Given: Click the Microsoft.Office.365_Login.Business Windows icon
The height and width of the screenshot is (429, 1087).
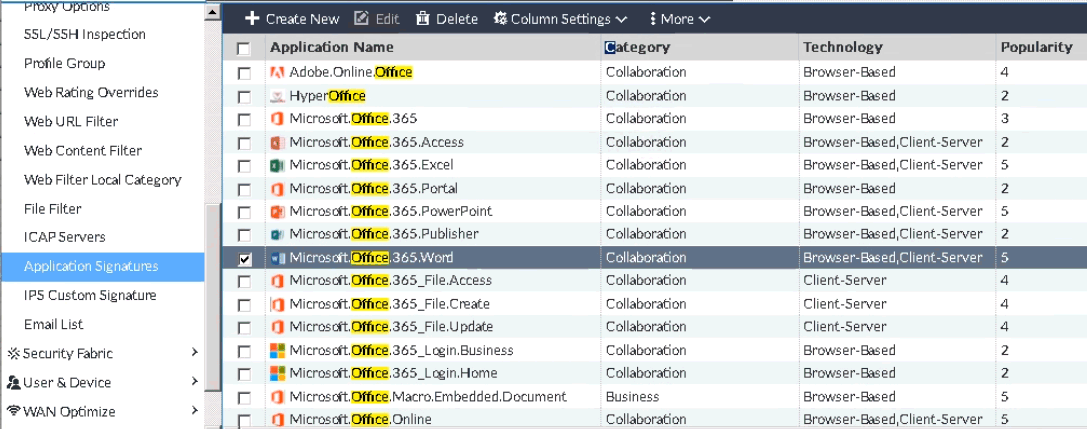Looking at the screenshot, I should (x=277, y=351).
